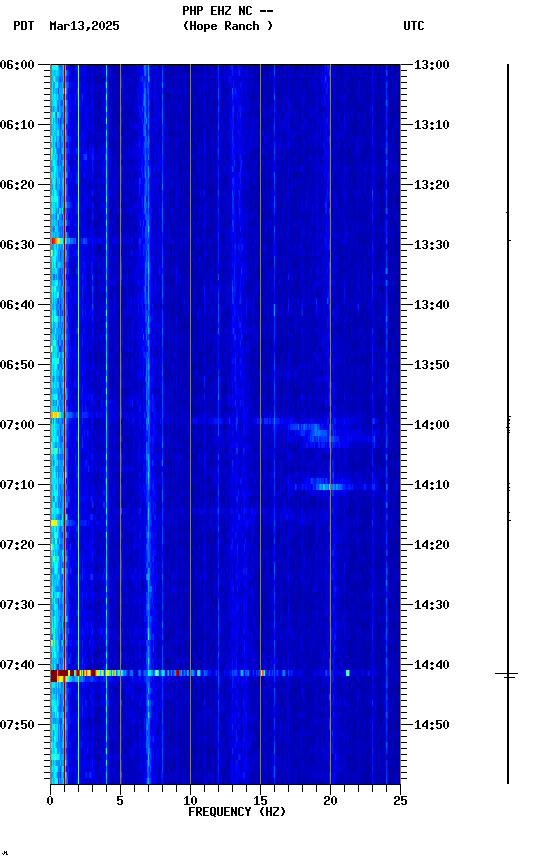Click the 06:10 PDT time label
Screen dimensions: 552x864
pos(17,125)
